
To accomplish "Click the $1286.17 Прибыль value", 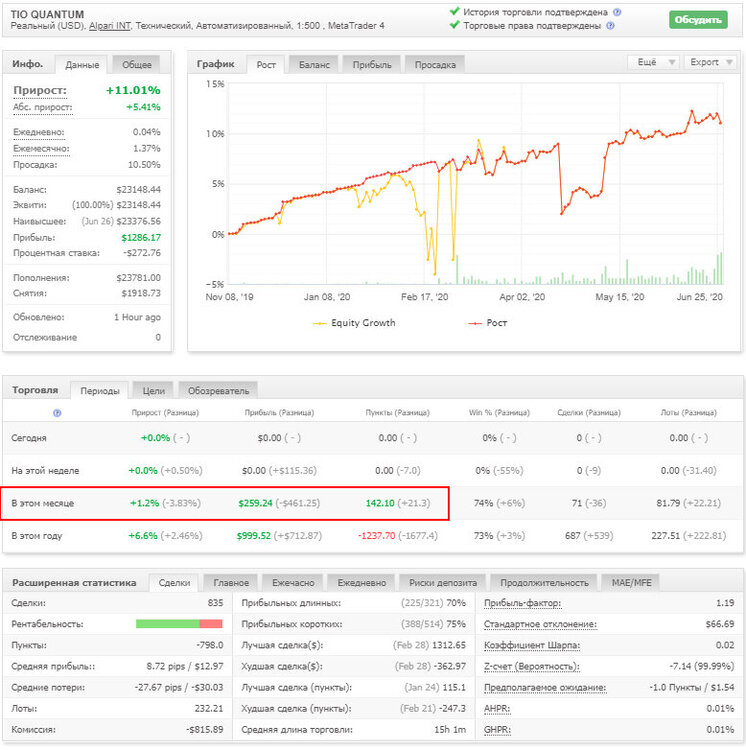I will point(141,237).
